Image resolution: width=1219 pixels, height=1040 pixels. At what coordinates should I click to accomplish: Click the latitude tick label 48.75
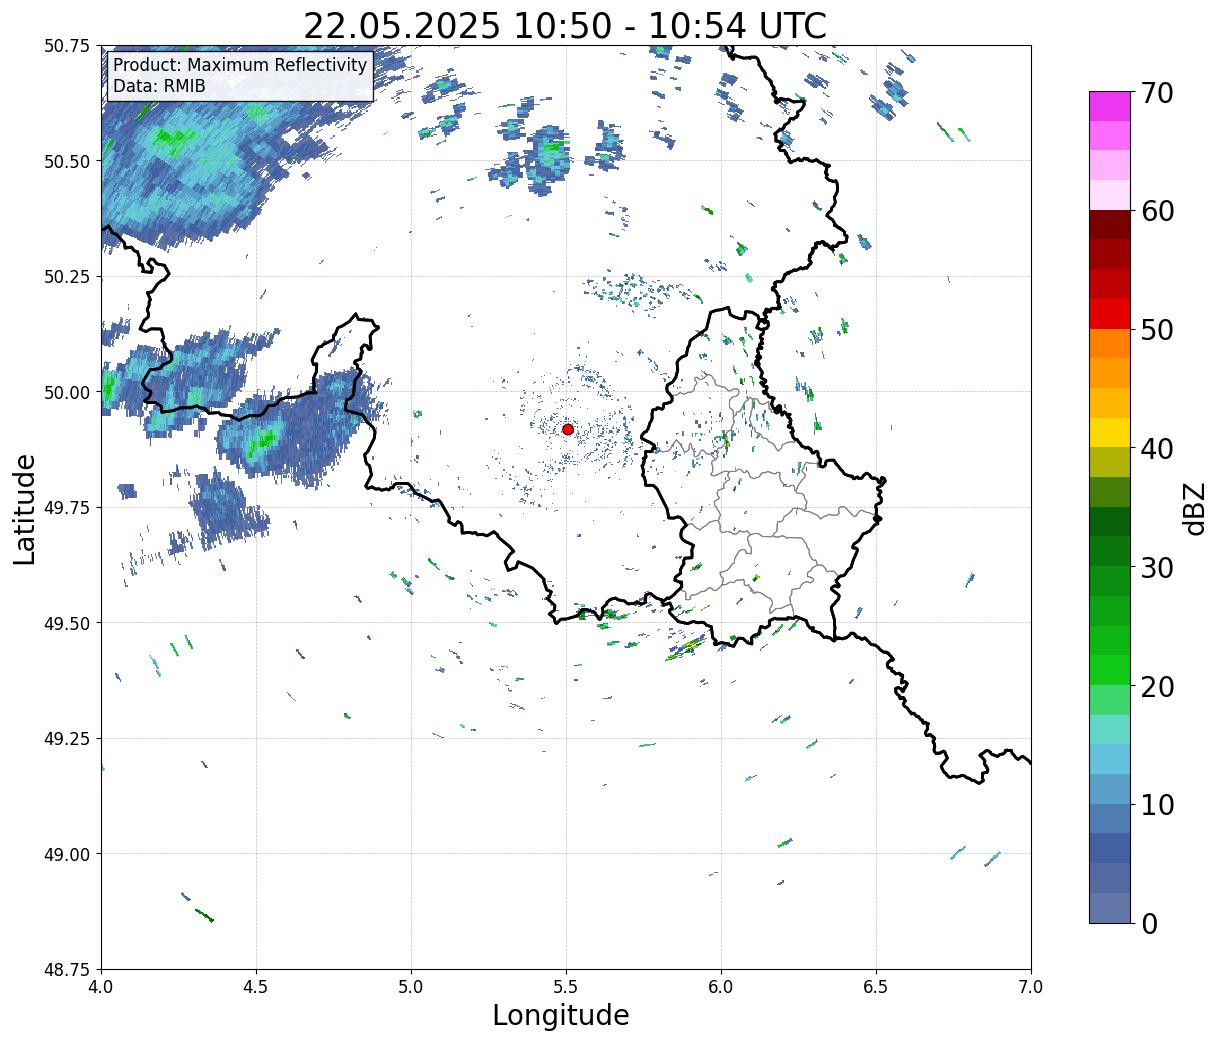(x=67, y=970)
